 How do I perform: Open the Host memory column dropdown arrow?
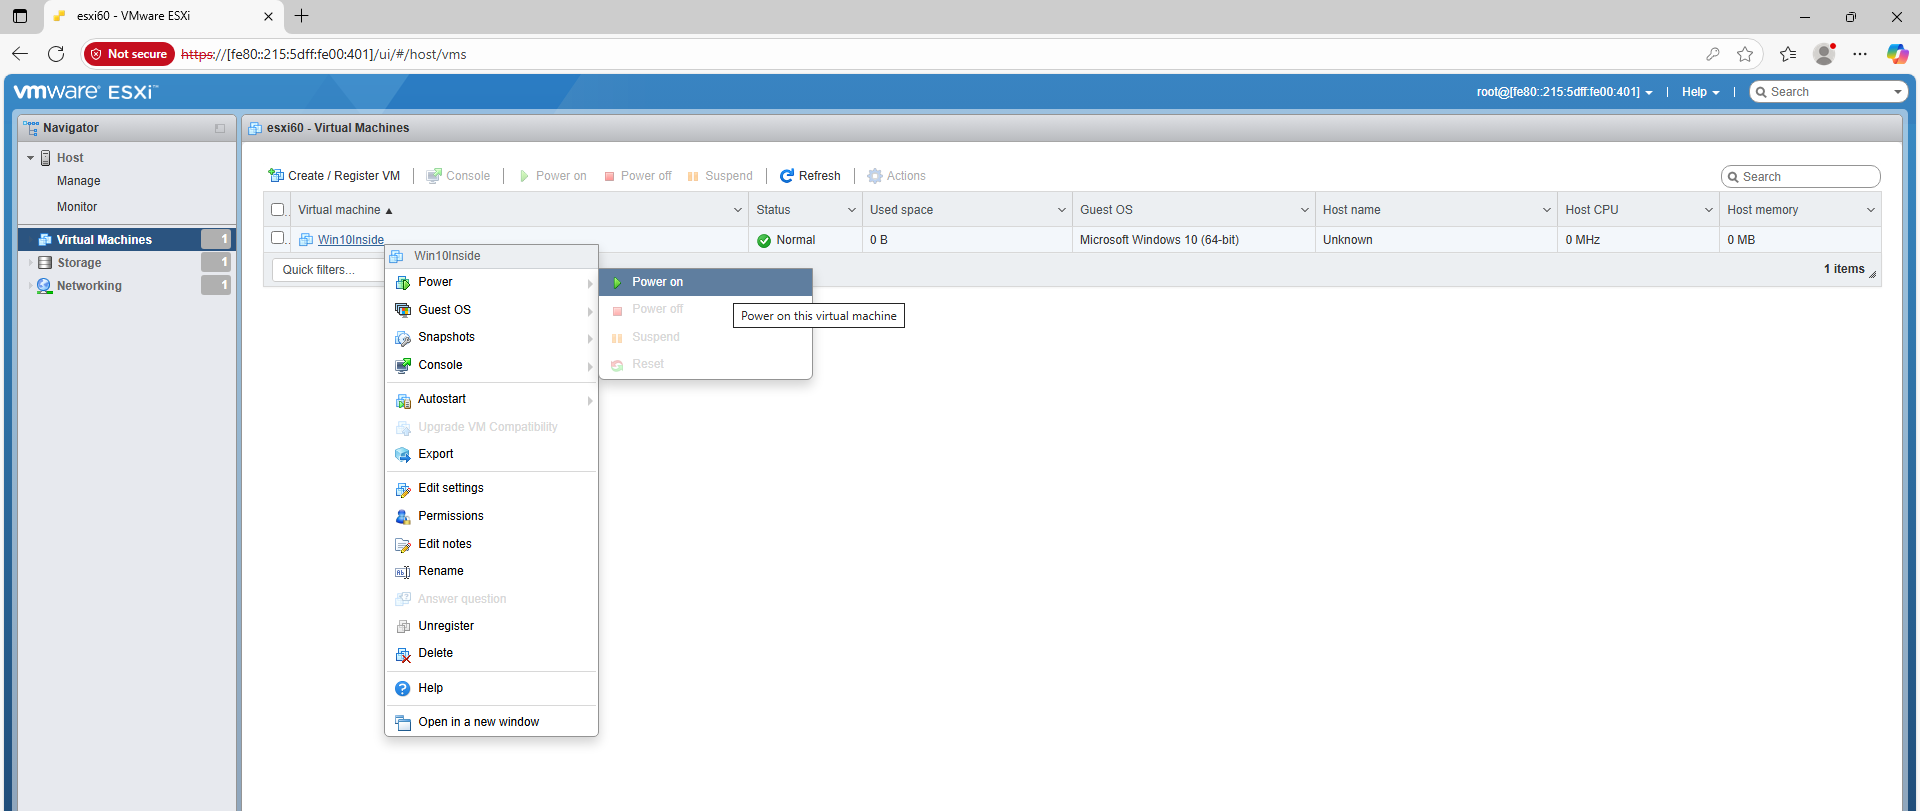1871,210
